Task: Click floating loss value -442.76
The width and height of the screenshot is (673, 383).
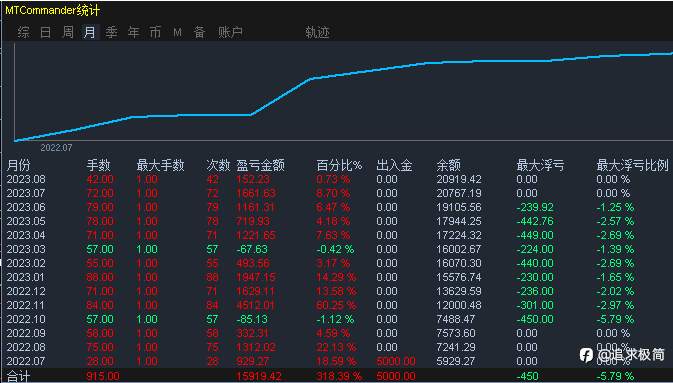Action: (x=535, y=221)
